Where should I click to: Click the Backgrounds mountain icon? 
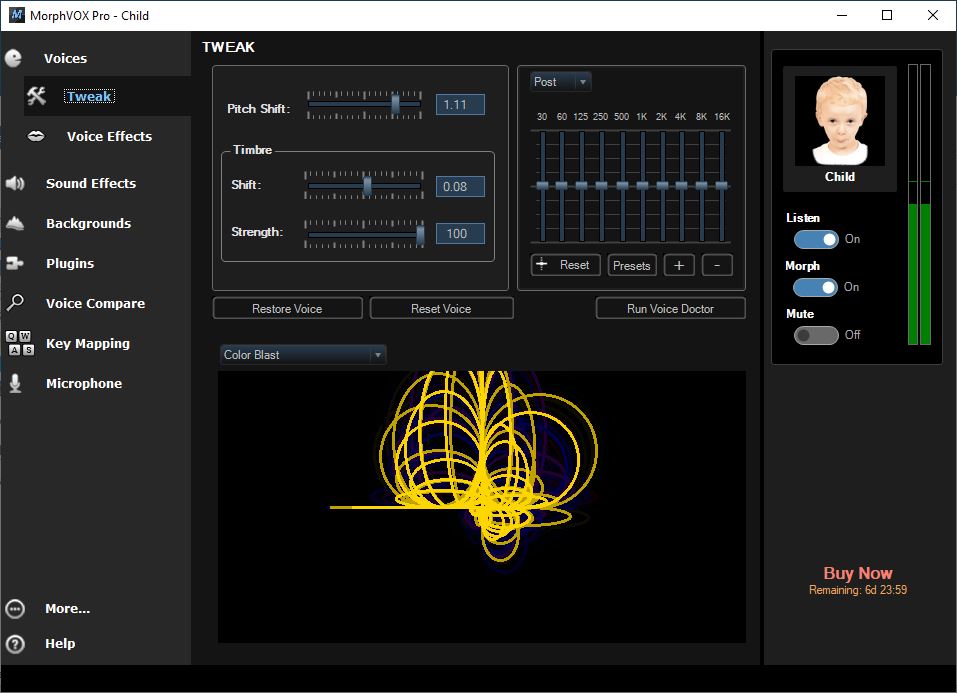click(15, 223)
